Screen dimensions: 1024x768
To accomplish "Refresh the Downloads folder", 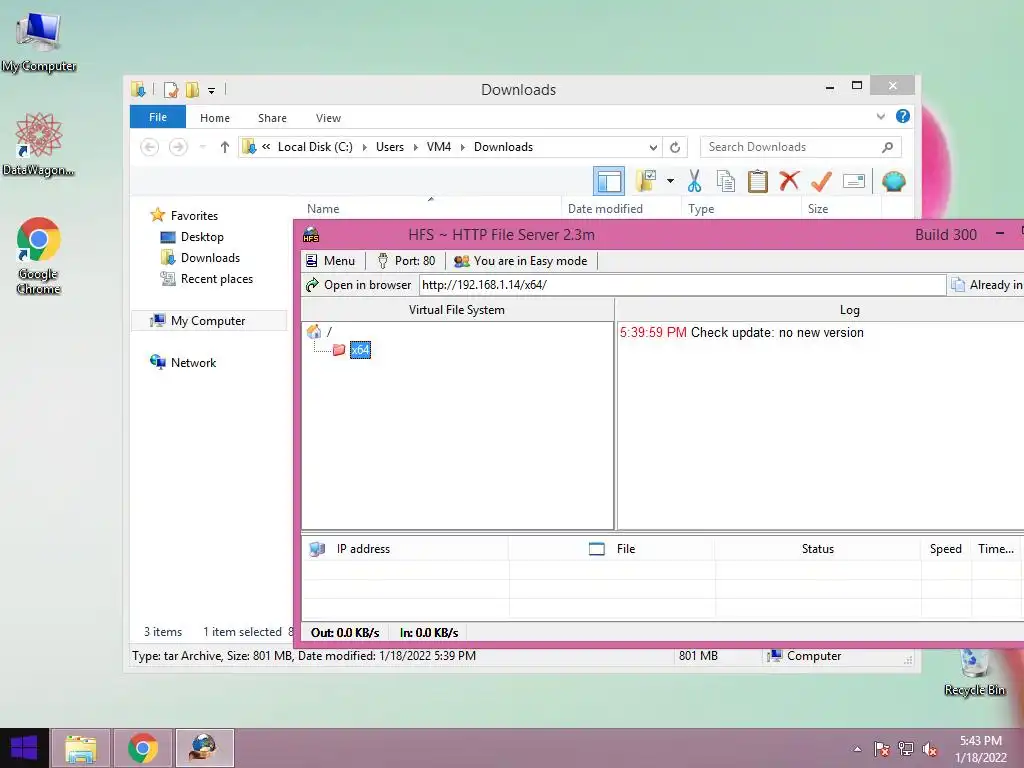I will (x=675, y=148).
